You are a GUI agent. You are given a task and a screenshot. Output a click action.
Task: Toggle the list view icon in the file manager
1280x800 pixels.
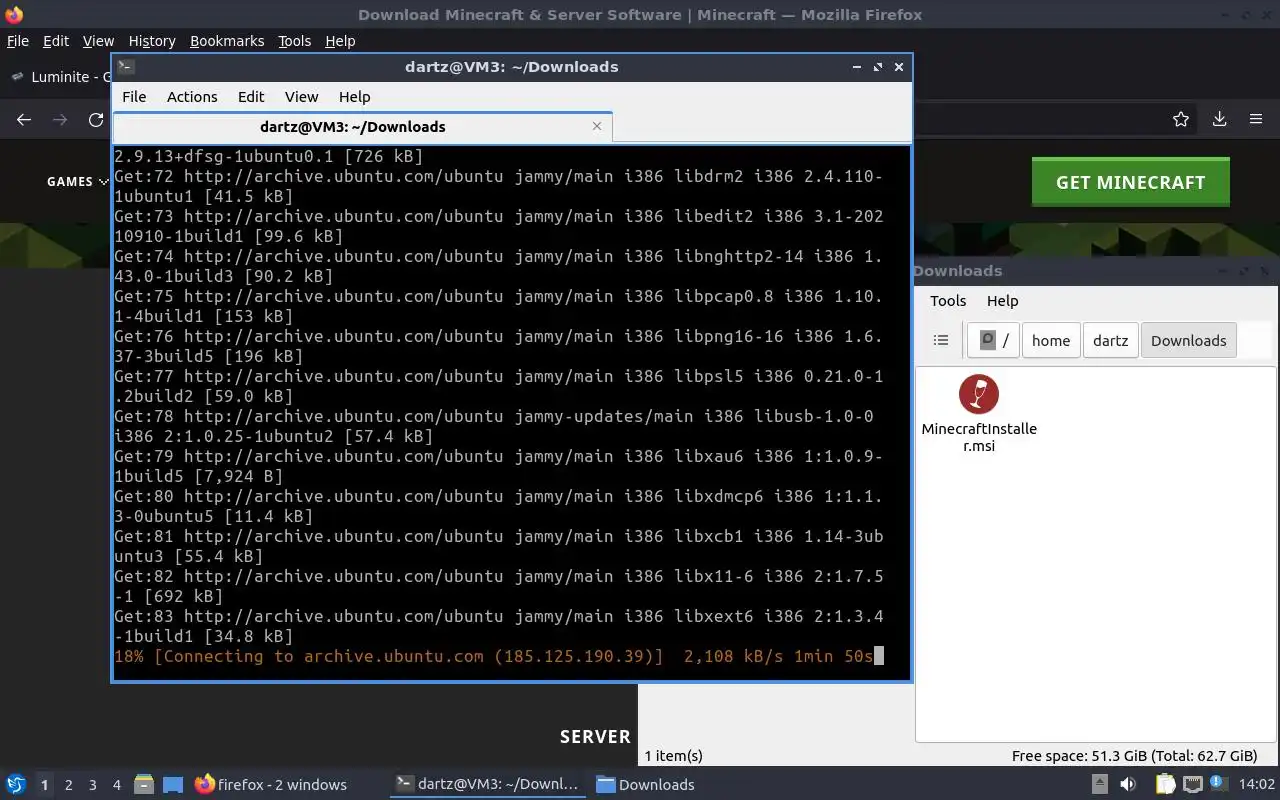(941, 340)
